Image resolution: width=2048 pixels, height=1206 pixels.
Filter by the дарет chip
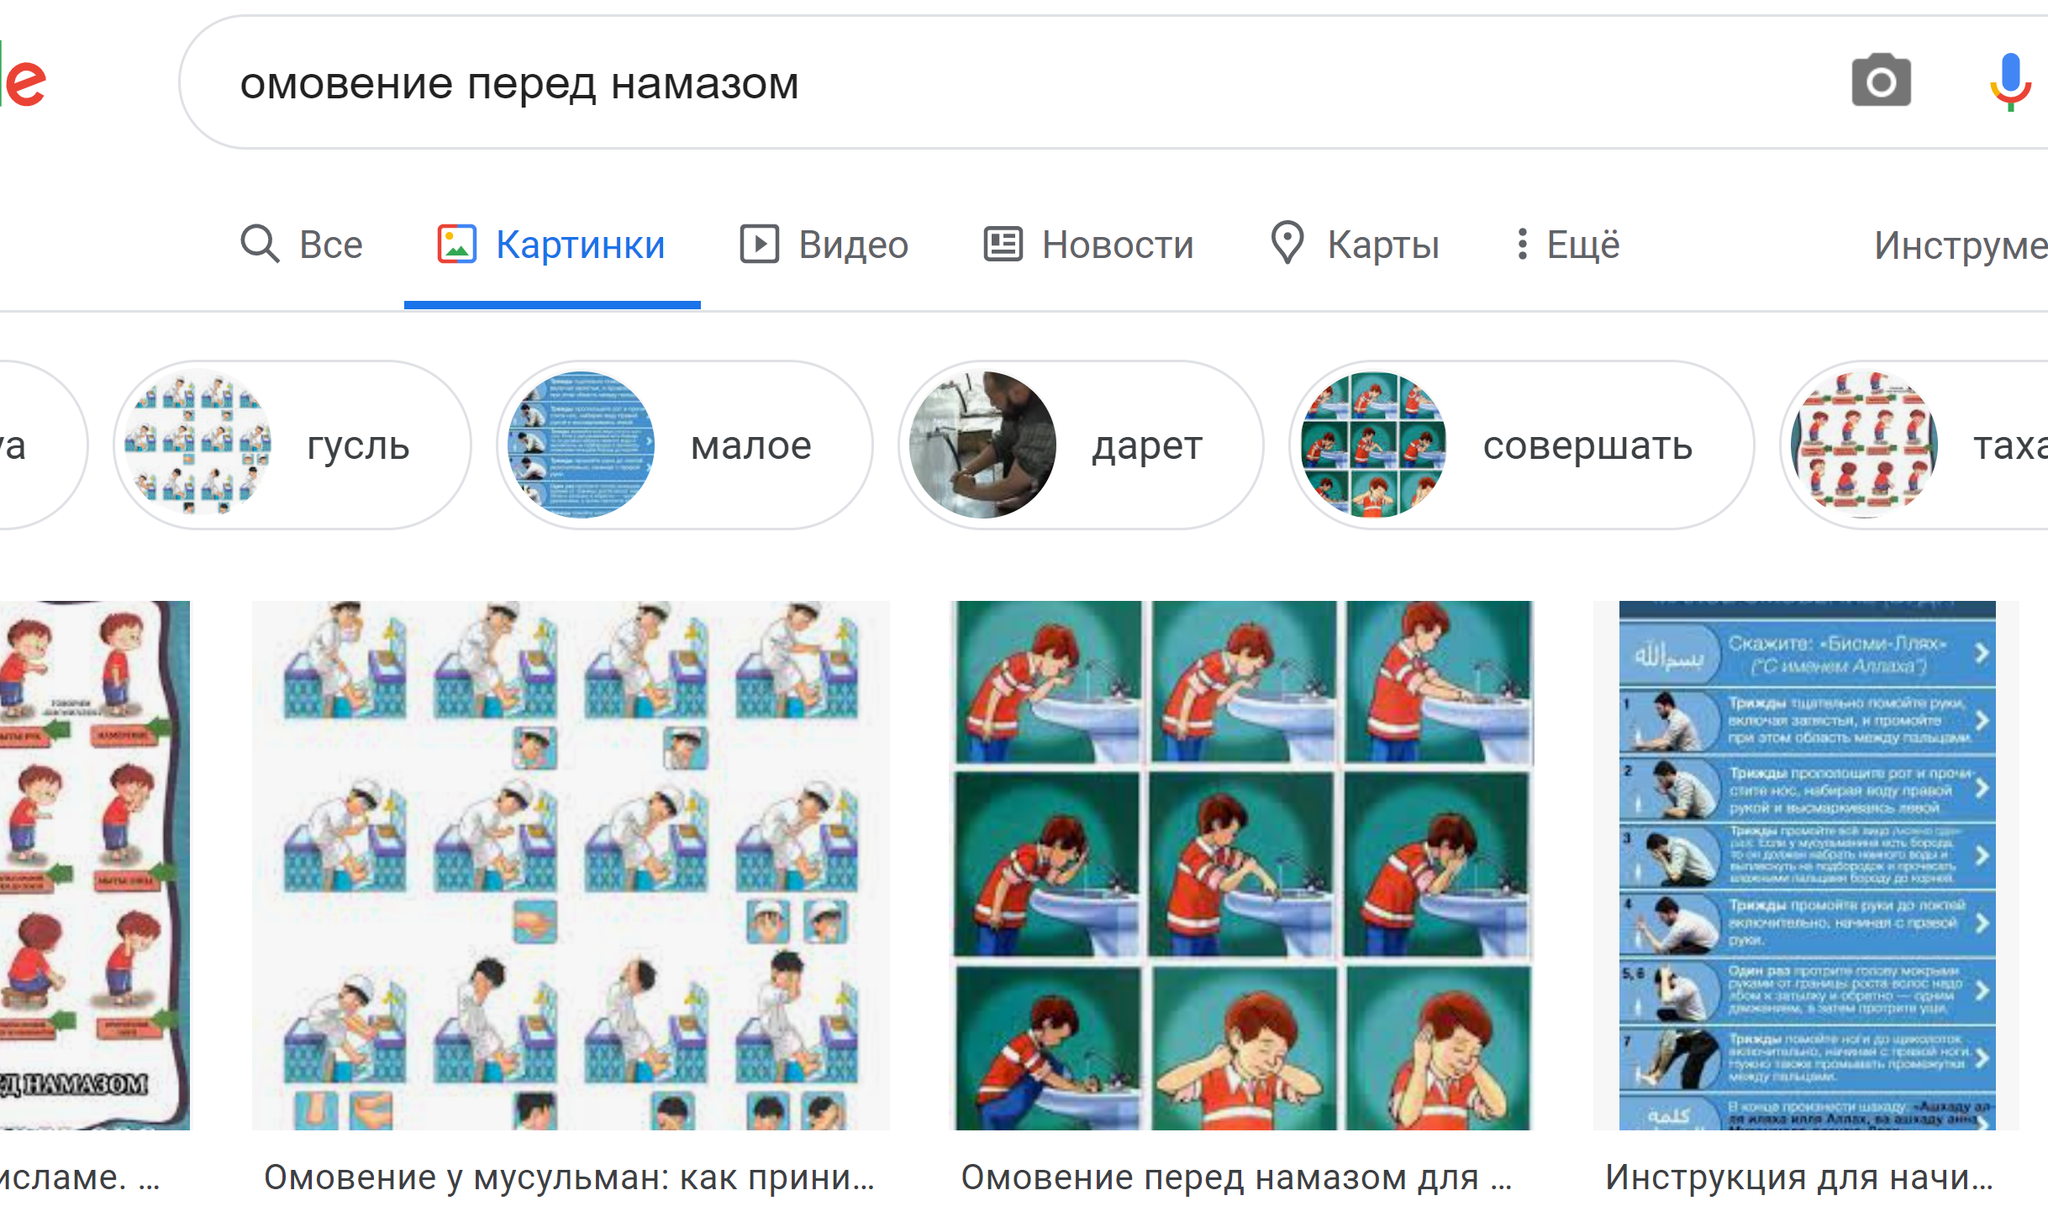pyautogui.click(x=1081, y=445)
